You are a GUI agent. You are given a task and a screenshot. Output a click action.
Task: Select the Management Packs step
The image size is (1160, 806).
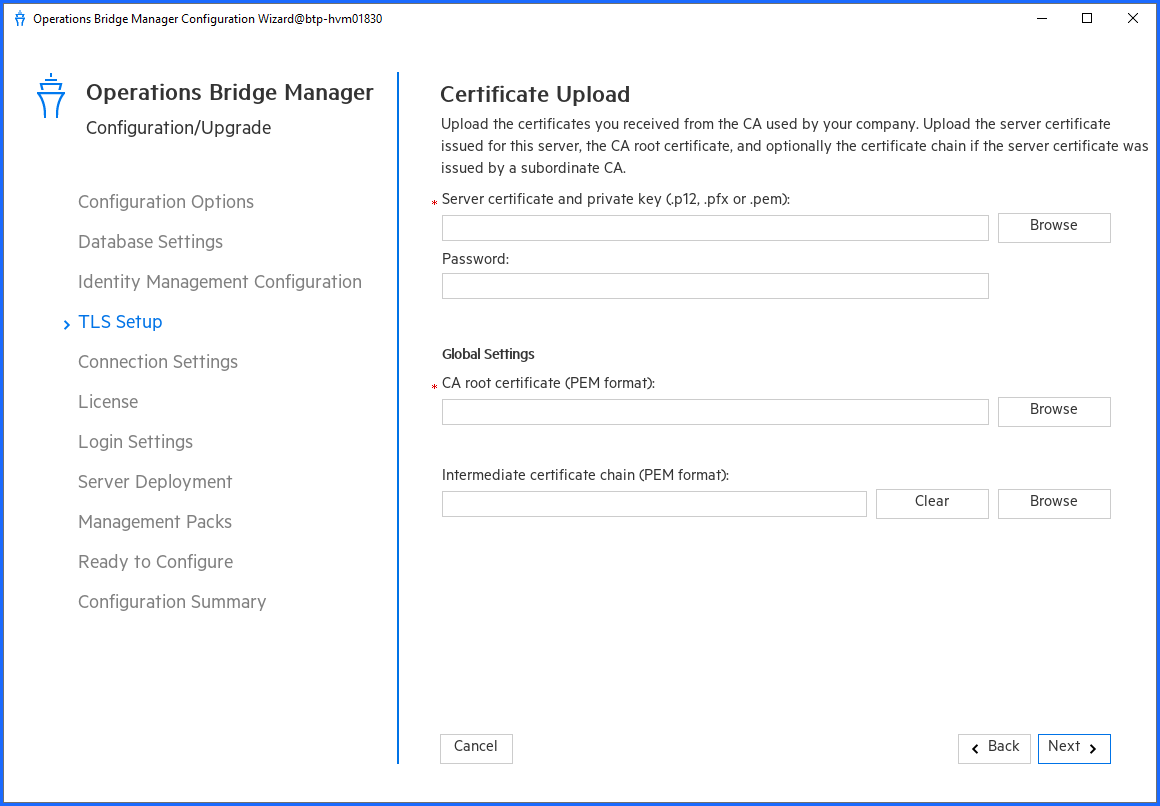coord(155,522)
